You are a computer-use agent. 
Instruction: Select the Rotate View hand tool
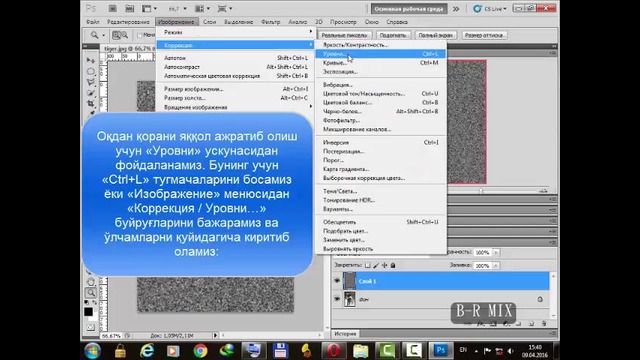pyautogui.click(x=91, y=282)
